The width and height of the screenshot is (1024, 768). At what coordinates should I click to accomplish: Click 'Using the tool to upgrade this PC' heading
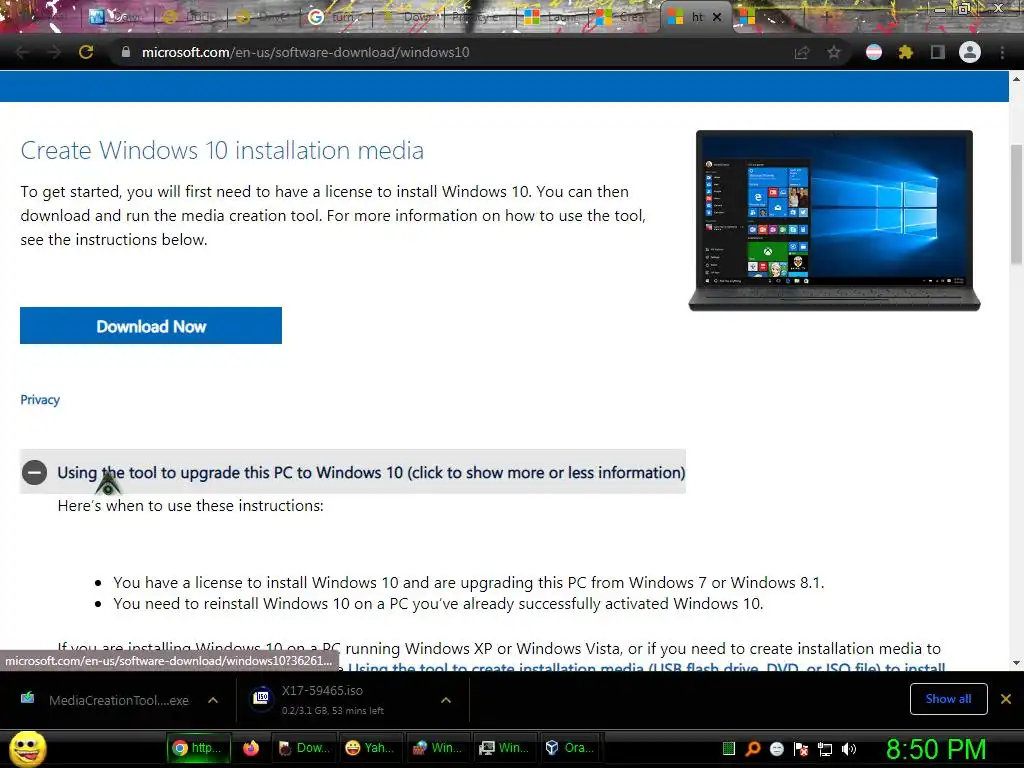[x=371, y=472]
